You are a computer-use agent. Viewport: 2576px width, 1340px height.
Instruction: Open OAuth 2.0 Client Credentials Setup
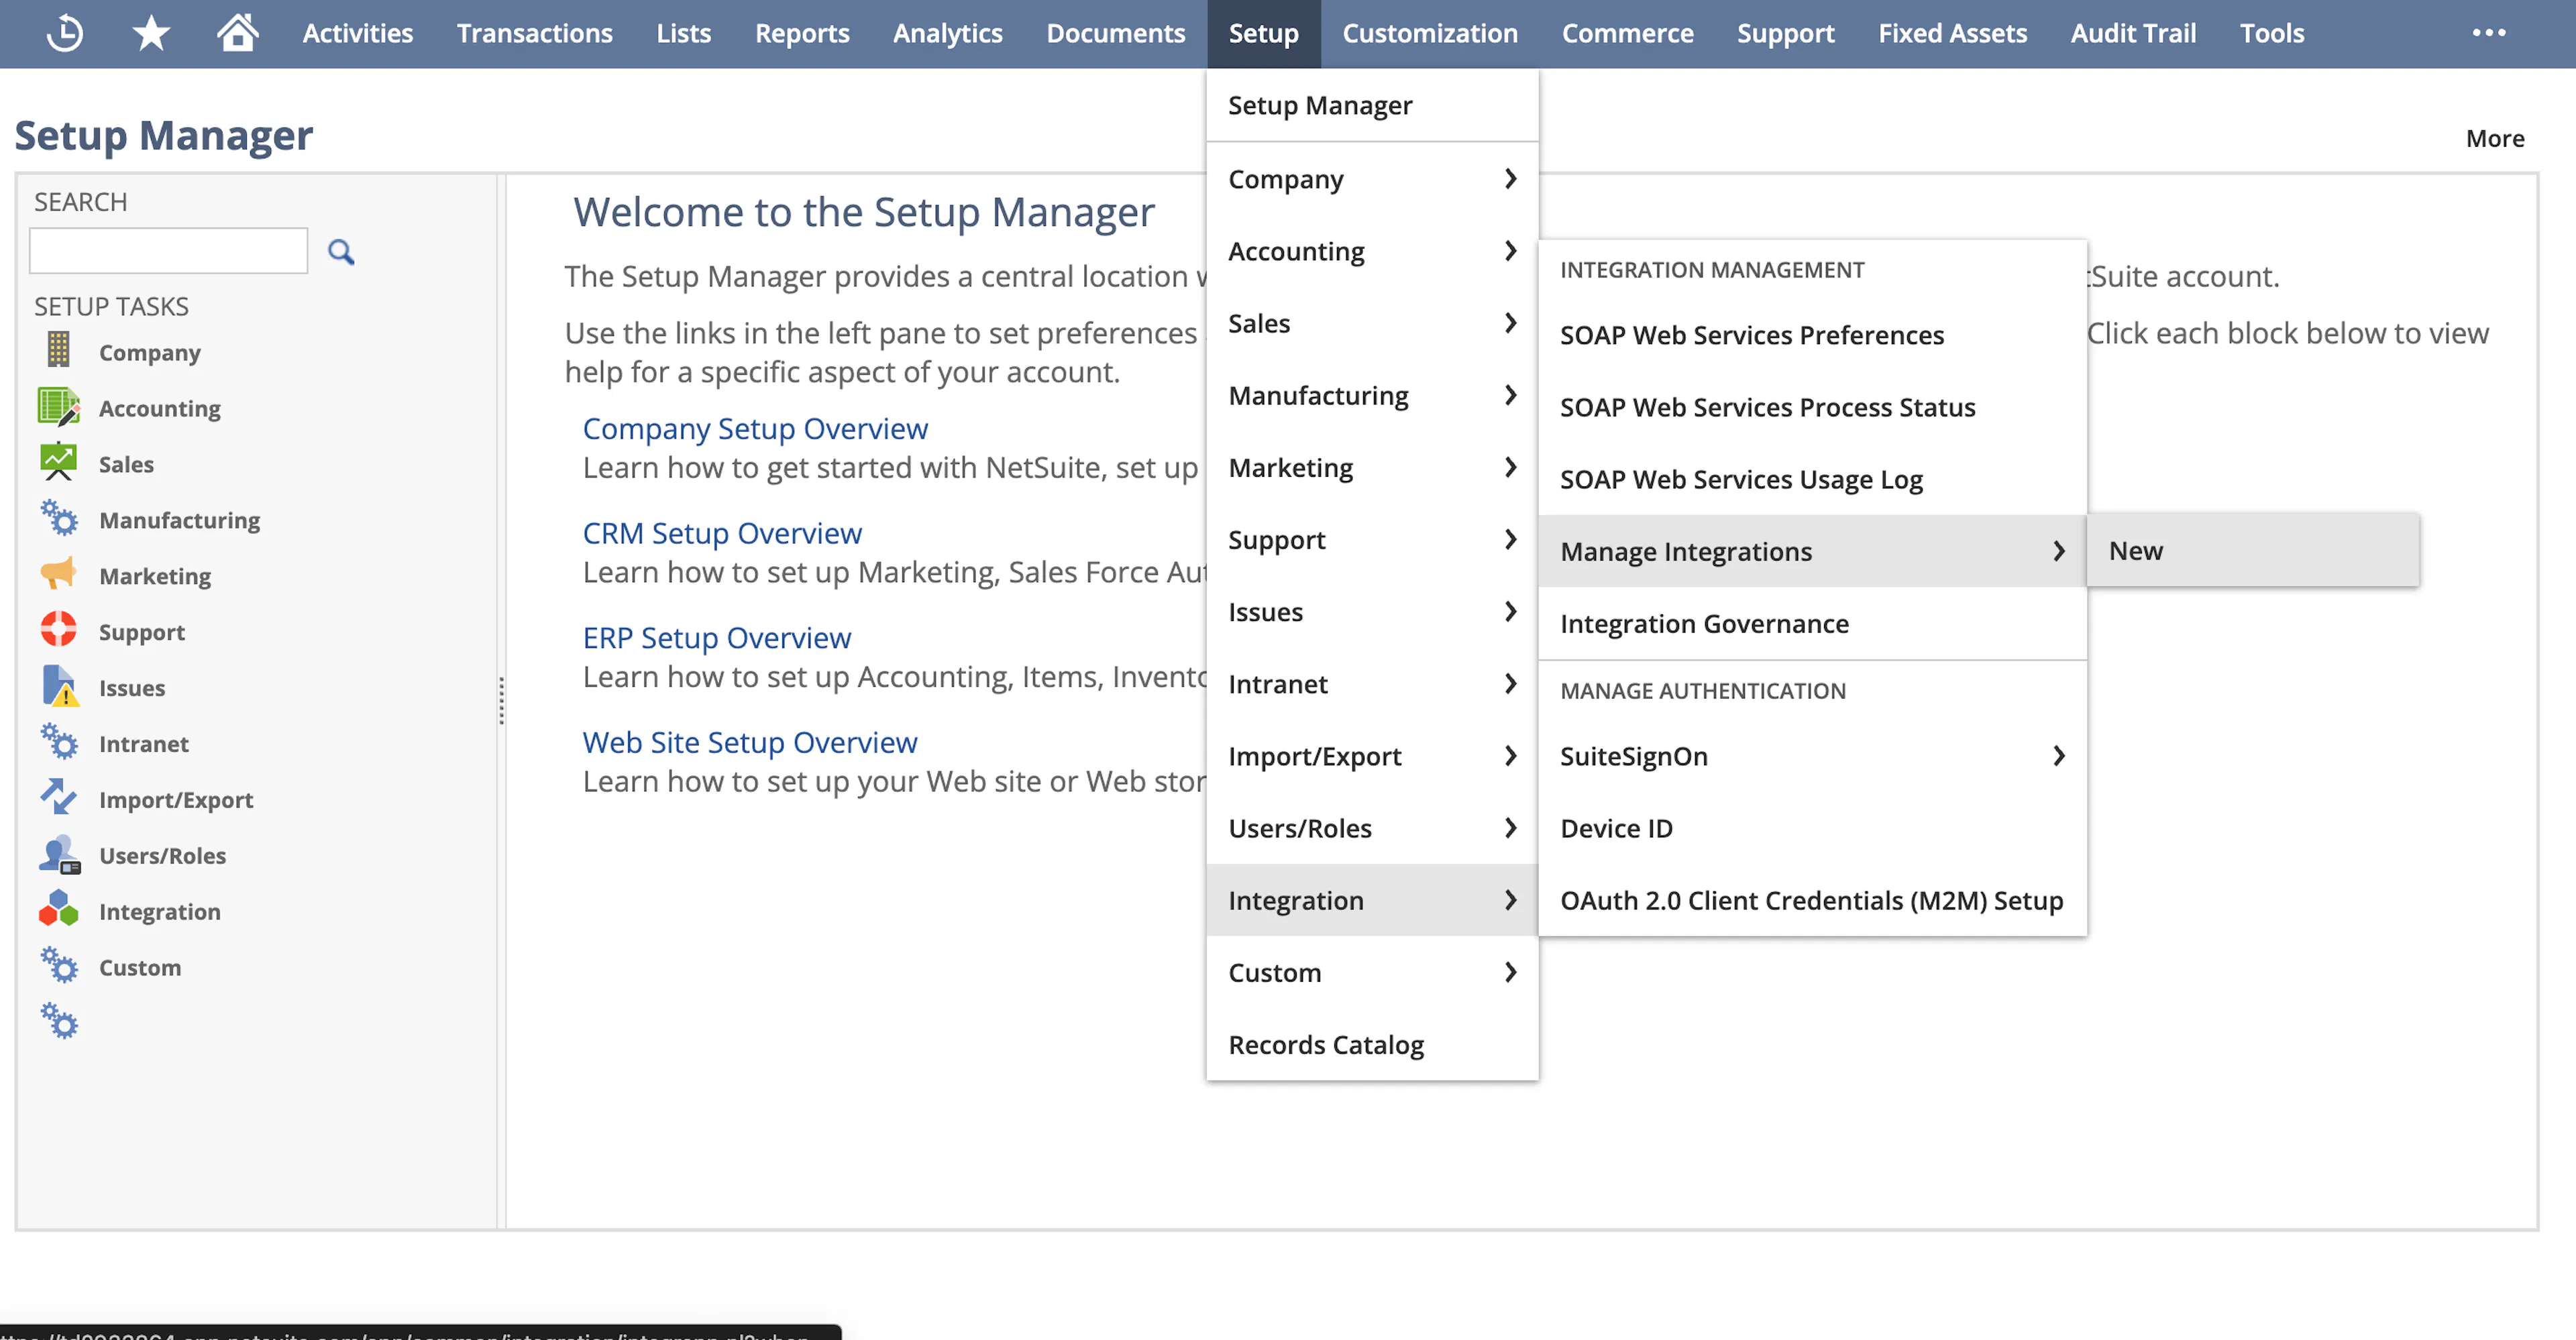pyautogui.click(x=1812, y=900)
